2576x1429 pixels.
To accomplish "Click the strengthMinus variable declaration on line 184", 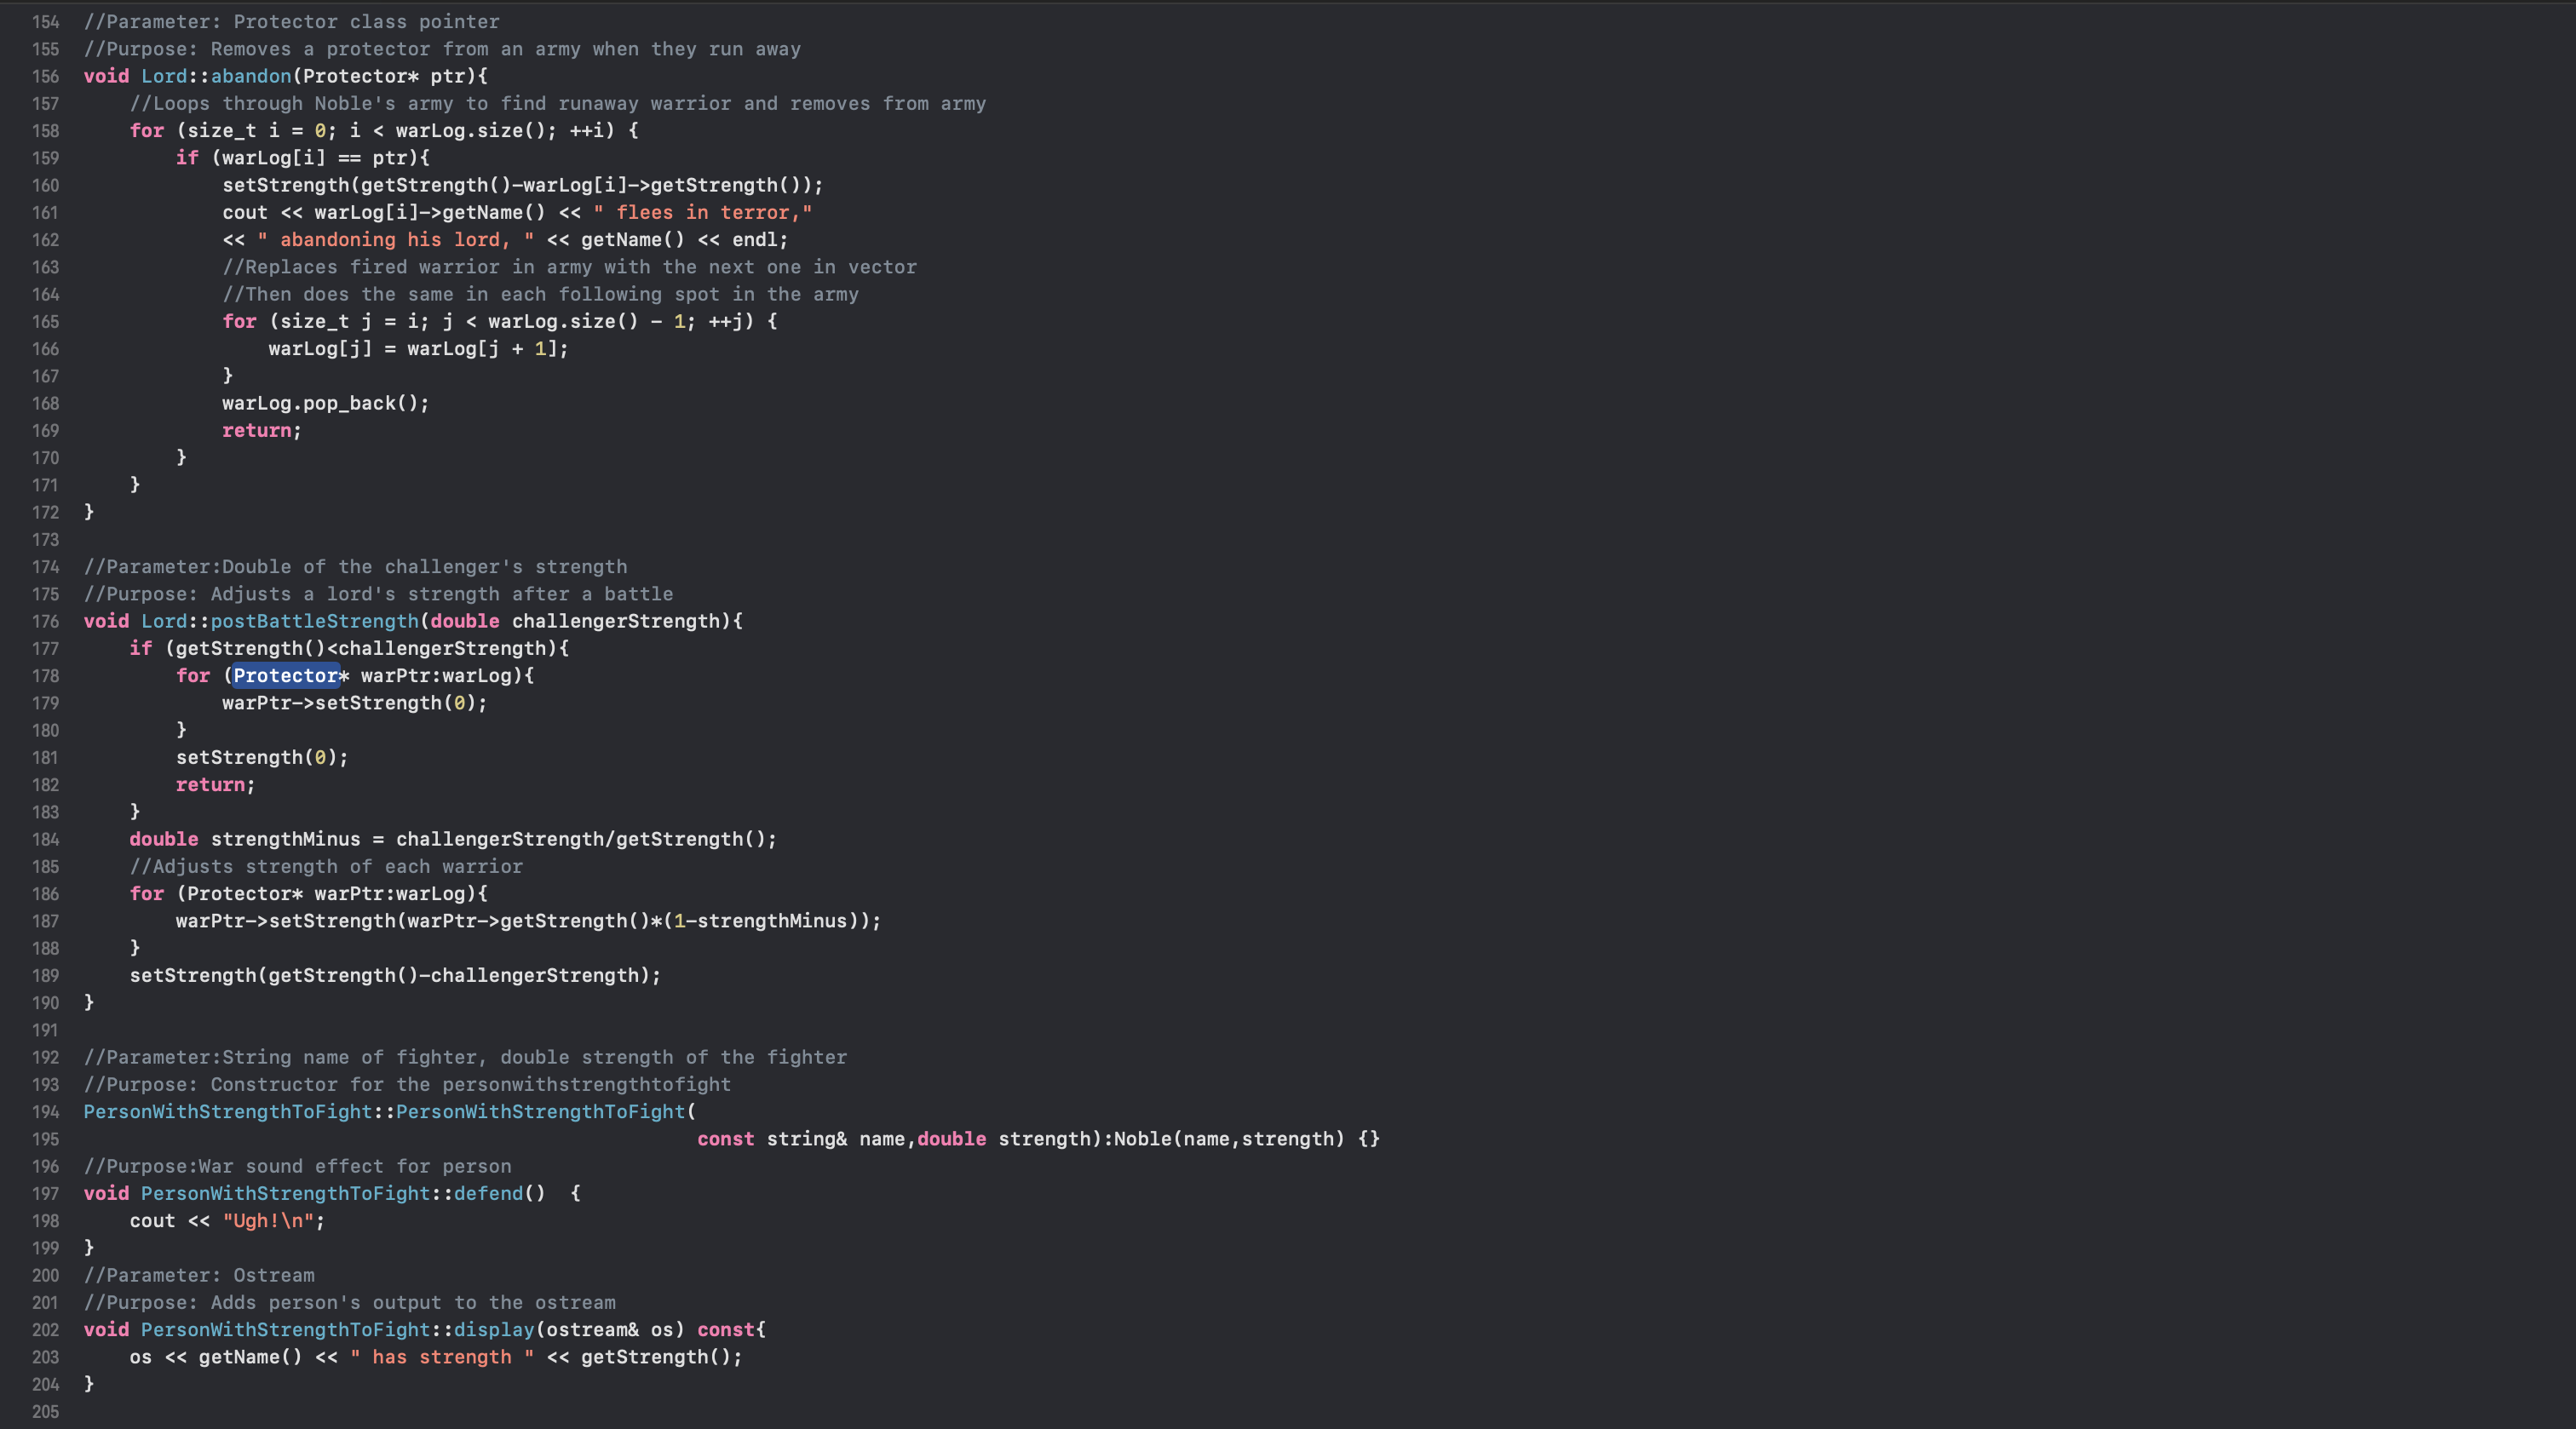I will [x=285, y=839].
